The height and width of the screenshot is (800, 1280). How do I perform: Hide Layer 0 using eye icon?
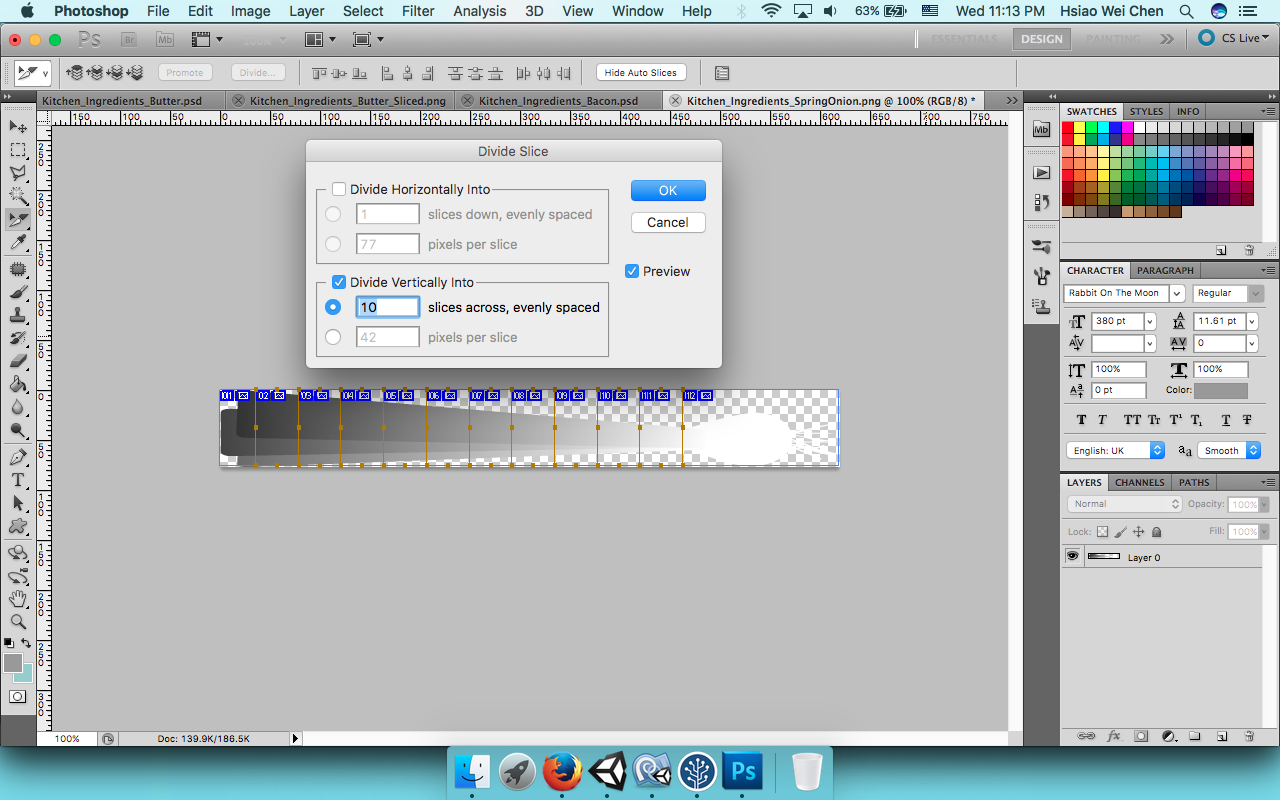tap(1073, 557)
